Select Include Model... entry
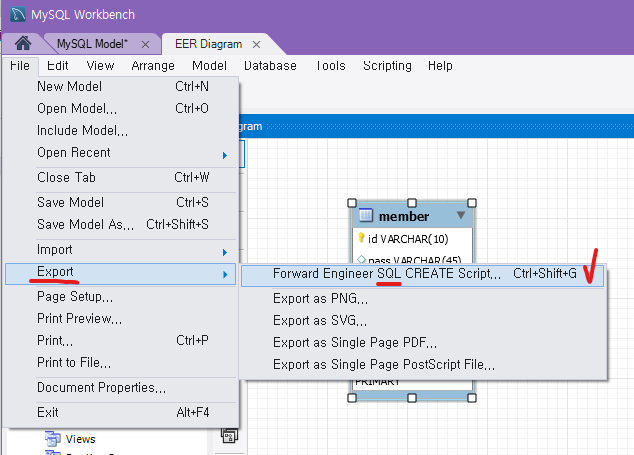This screenshot has width=634, height=455. (121, 131)
